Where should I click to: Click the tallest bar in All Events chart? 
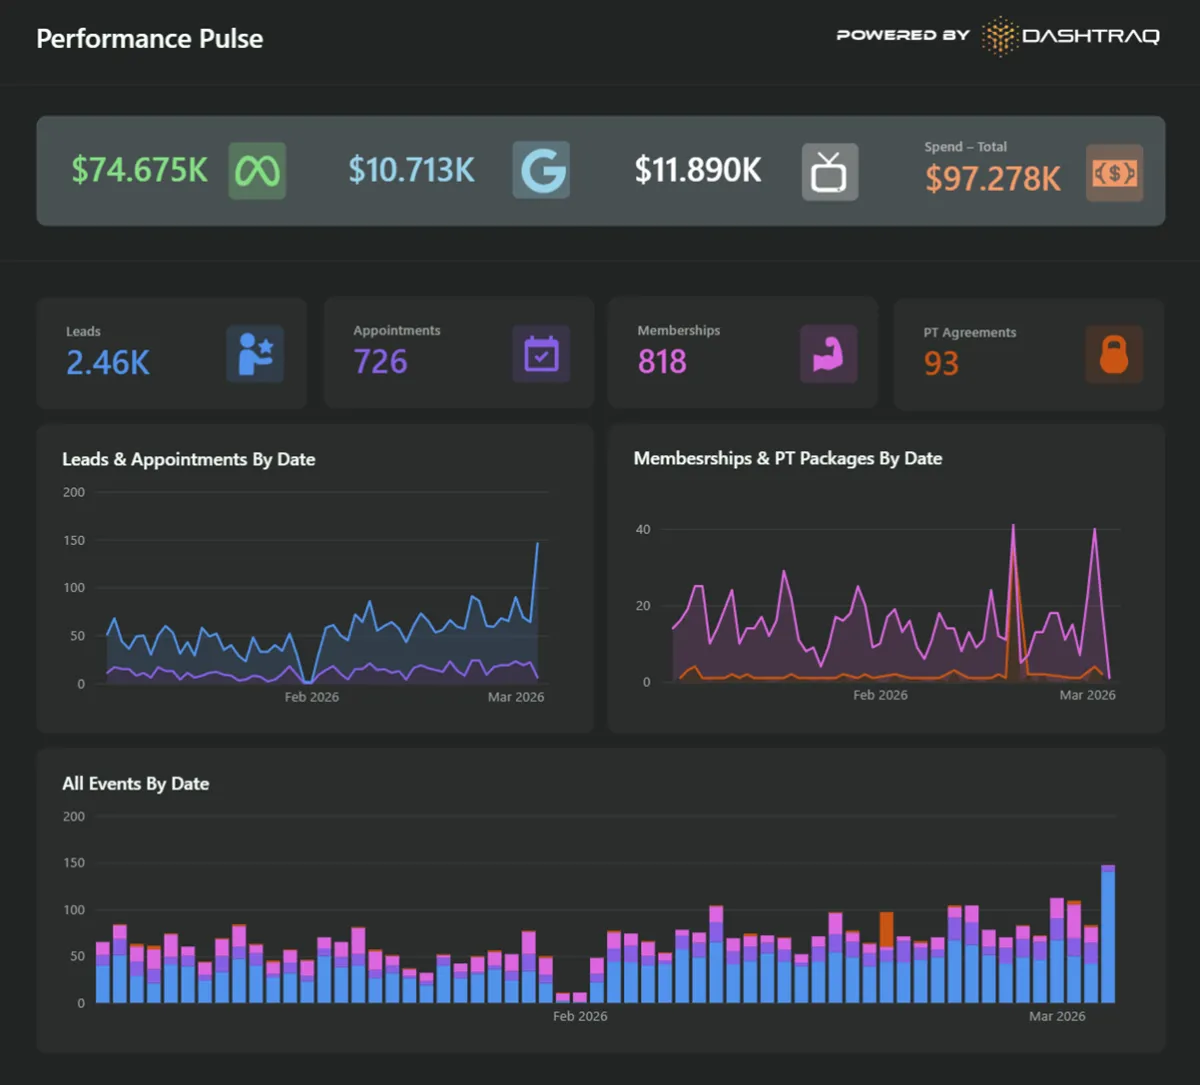(1108, 933)
